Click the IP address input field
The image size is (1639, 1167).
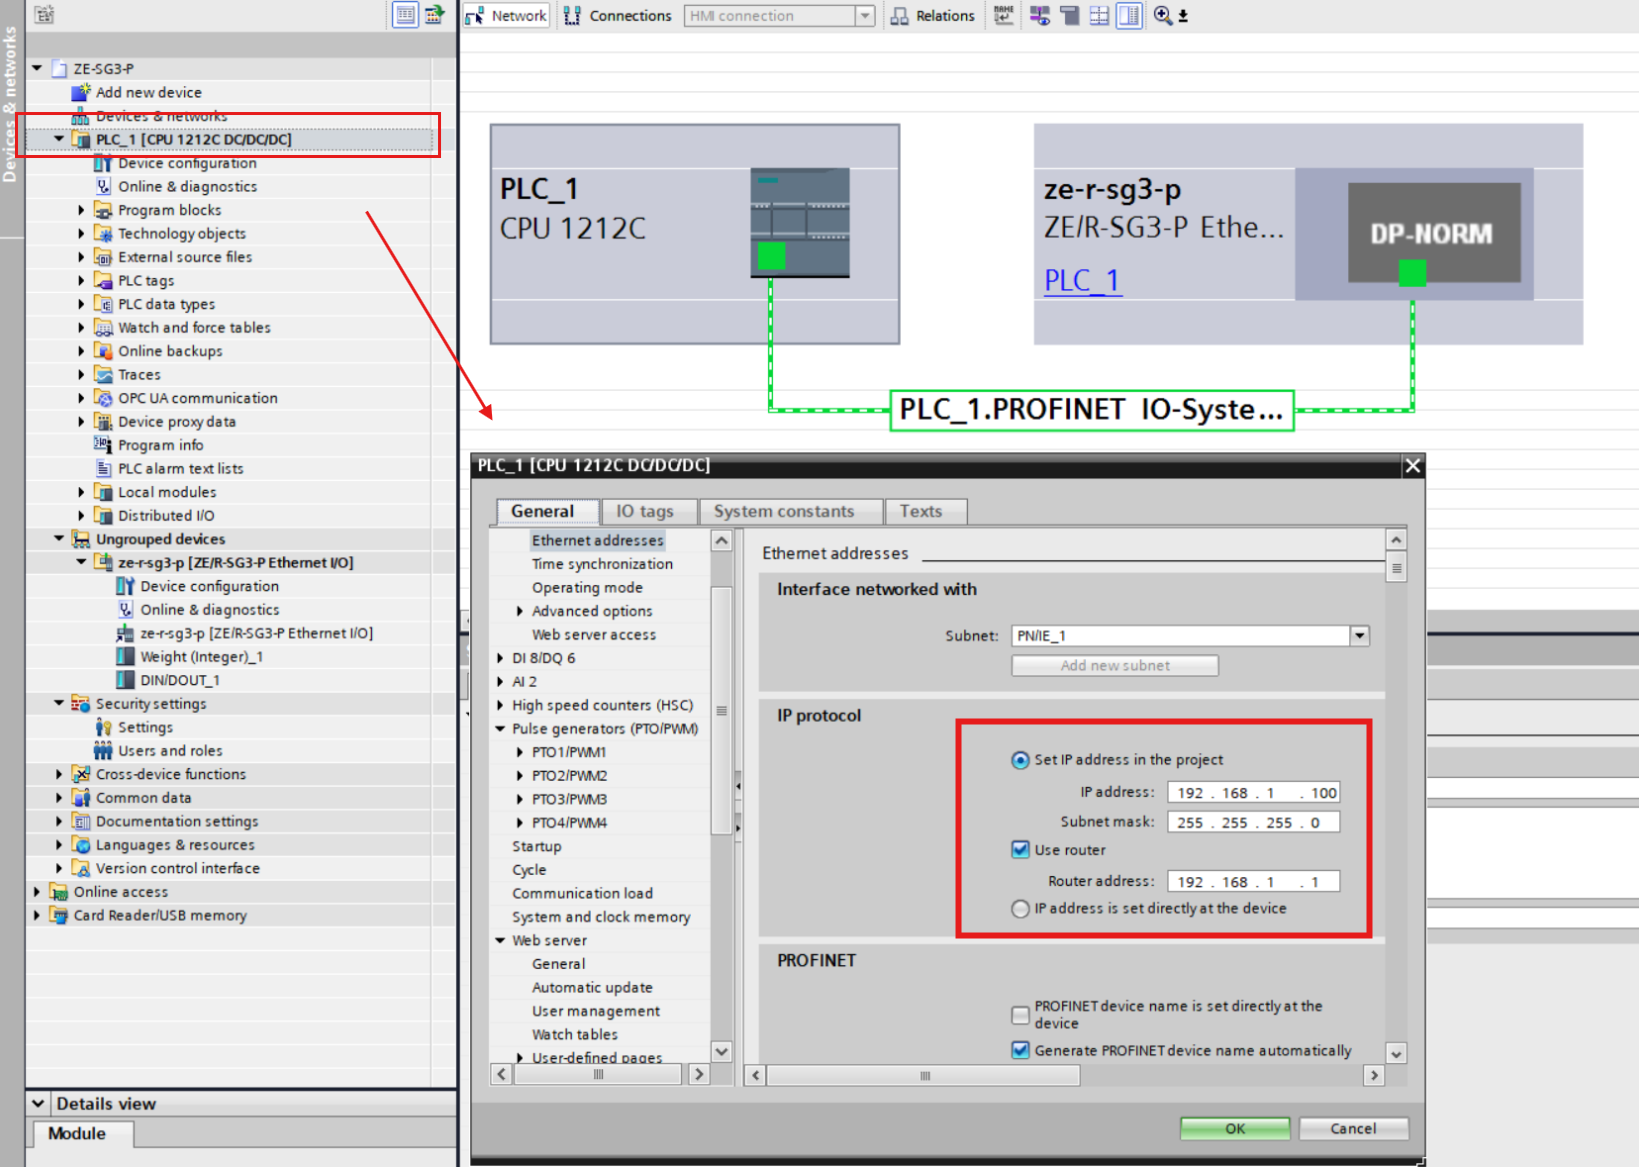click(x=1253, y=793)
